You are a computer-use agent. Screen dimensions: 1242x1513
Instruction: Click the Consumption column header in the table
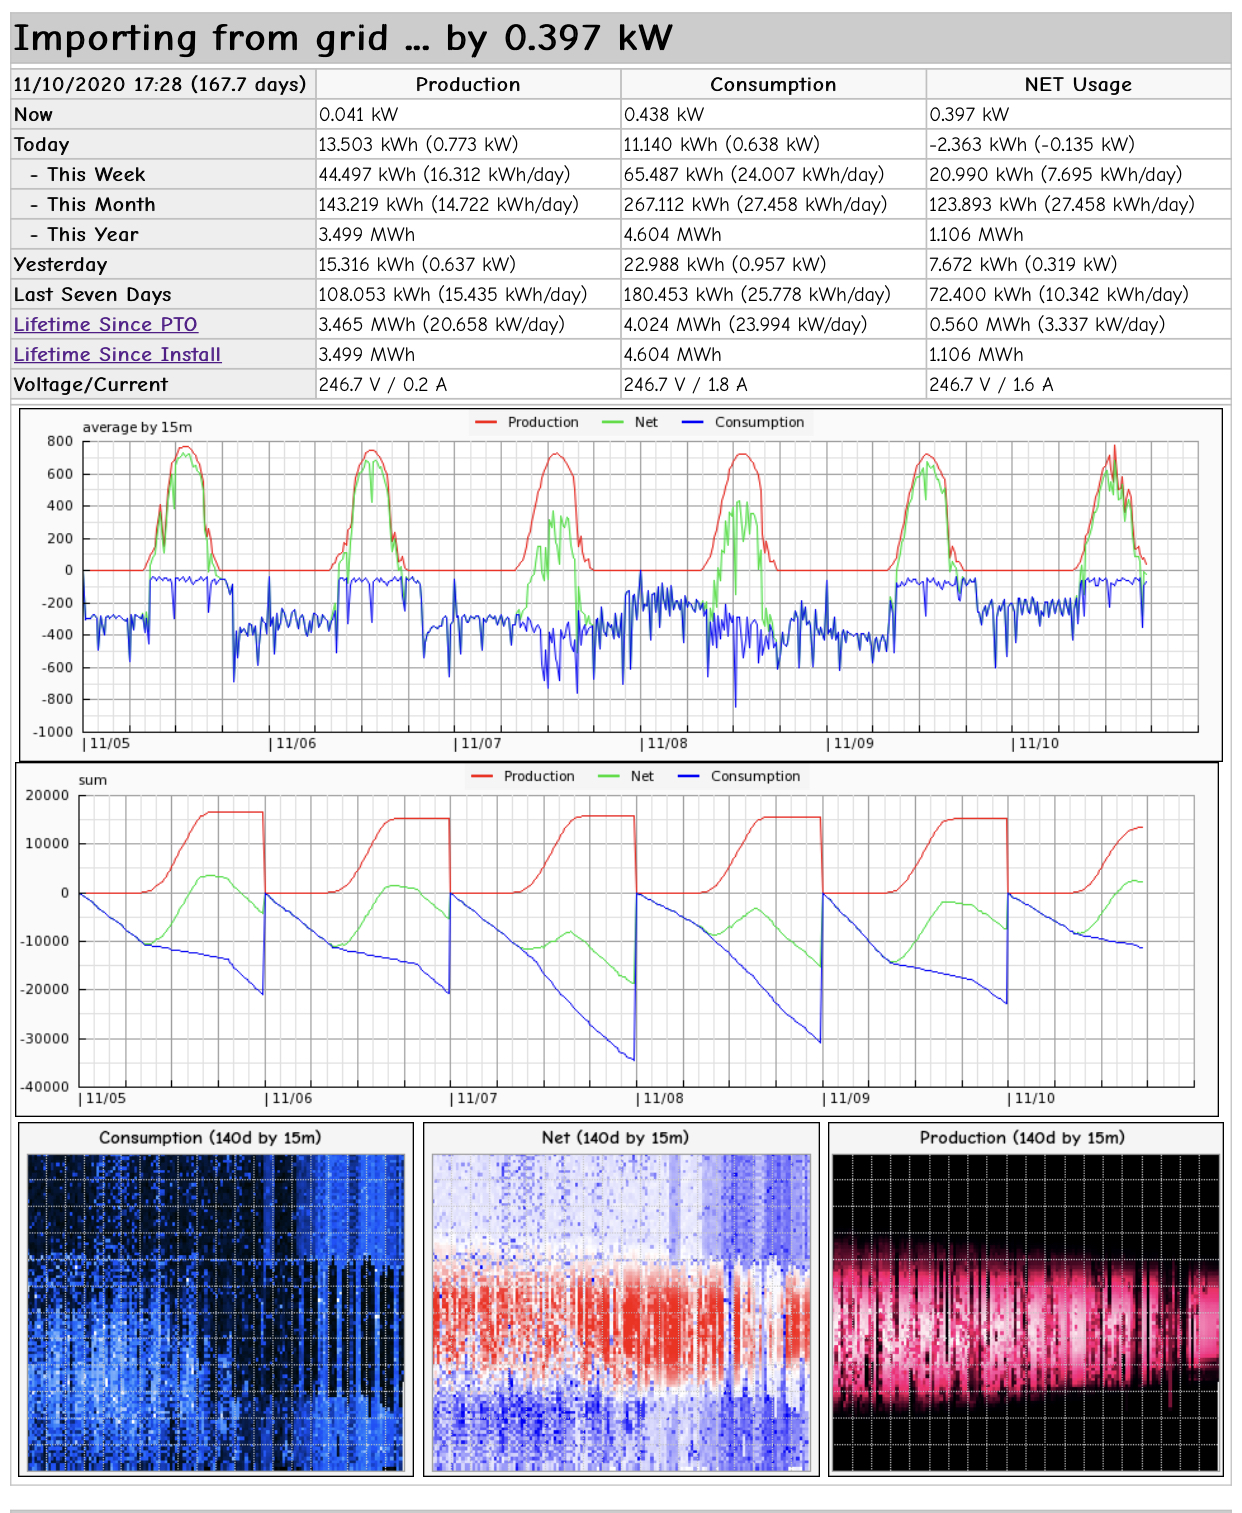pyautogui.click(x=773, y=85)
